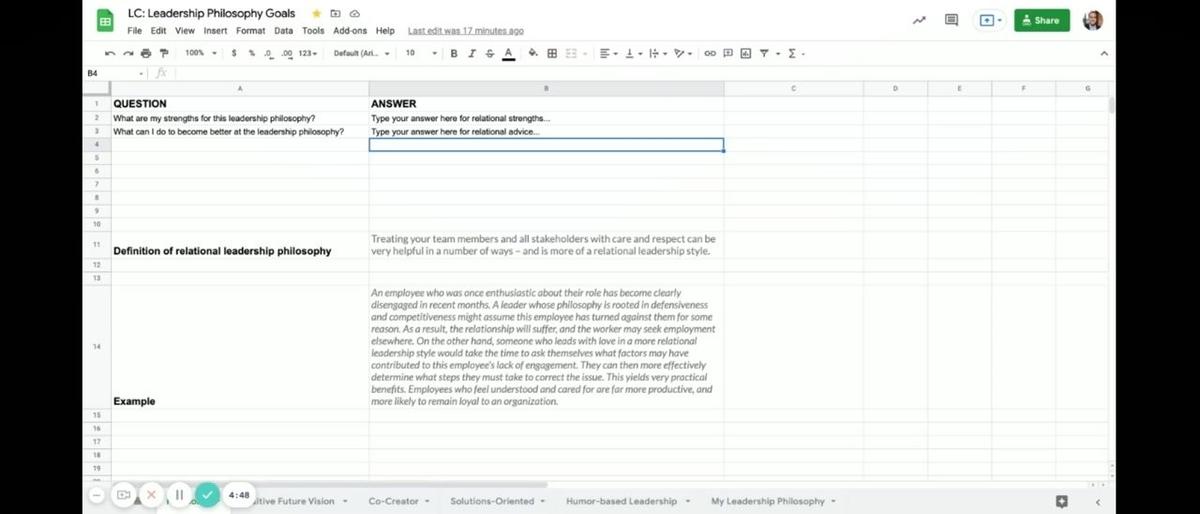The width and height of the screenshot is (1200, 514).
Task: Open the zoom 100% dropdown
Action: coord(198,53)
